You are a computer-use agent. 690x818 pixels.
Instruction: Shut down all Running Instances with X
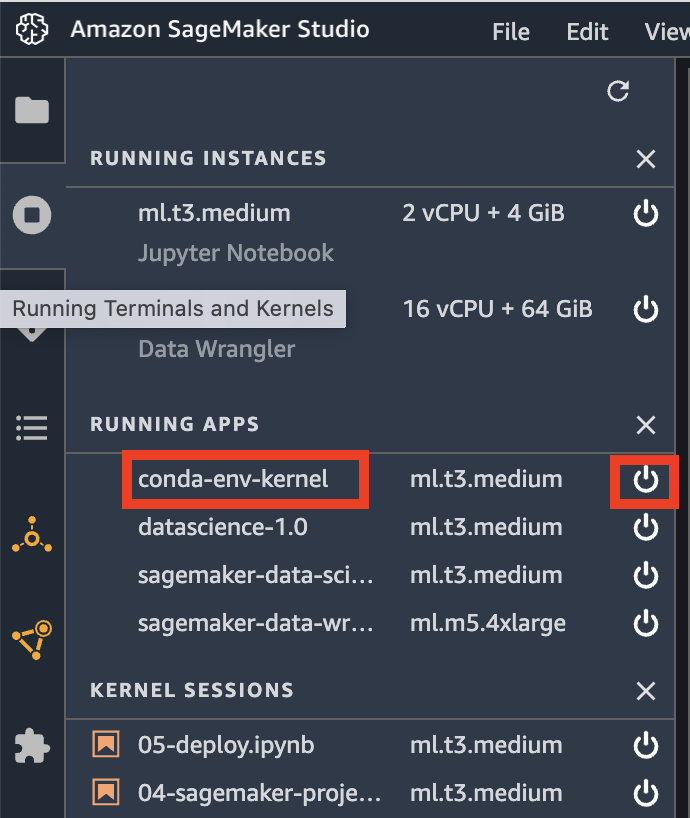(646, 159)
